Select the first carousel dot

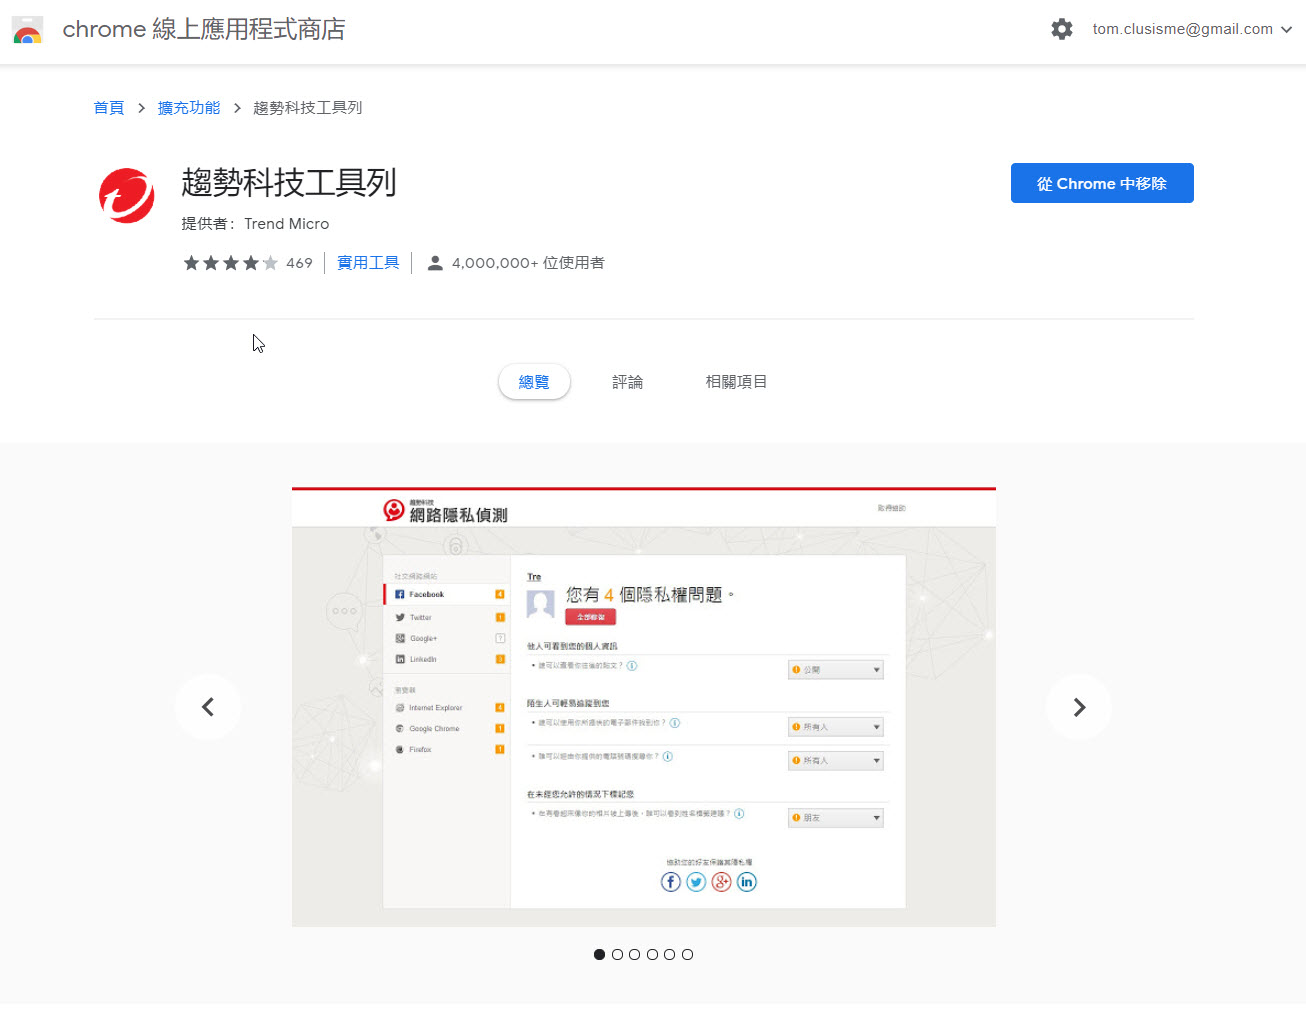599,955
